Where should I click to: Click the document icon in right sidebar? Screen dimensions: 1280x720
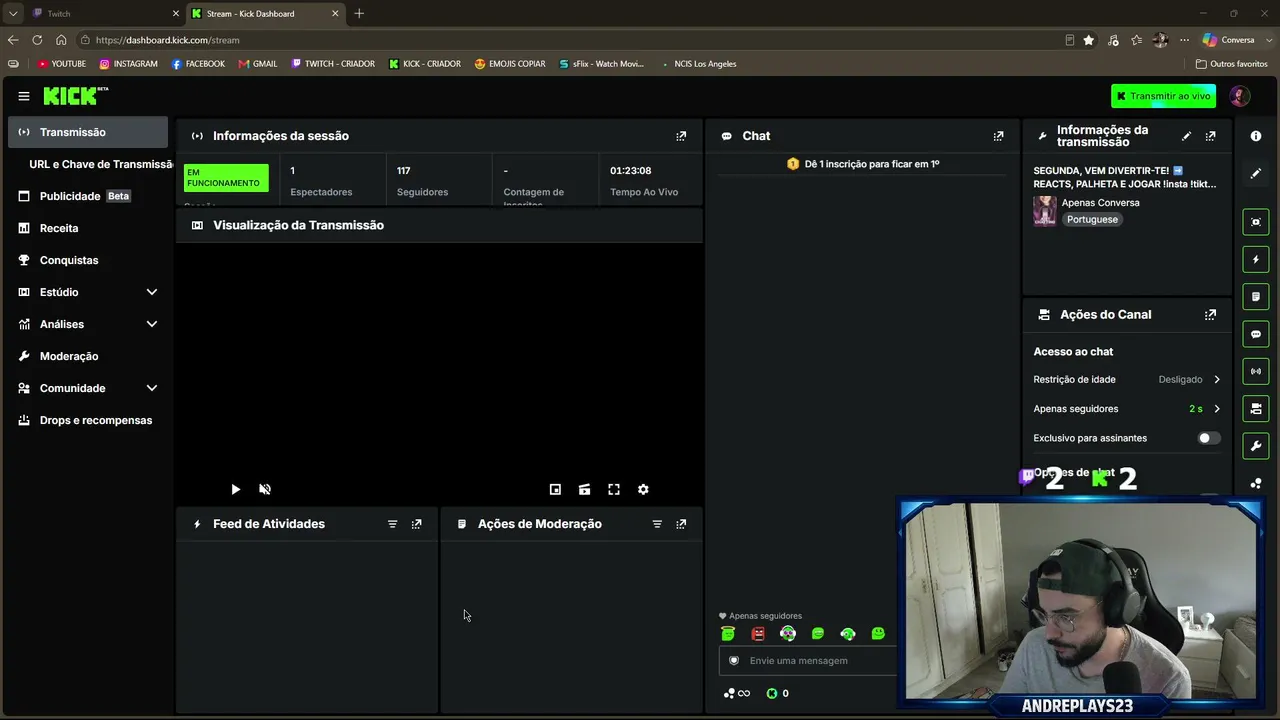point(1256,297)
